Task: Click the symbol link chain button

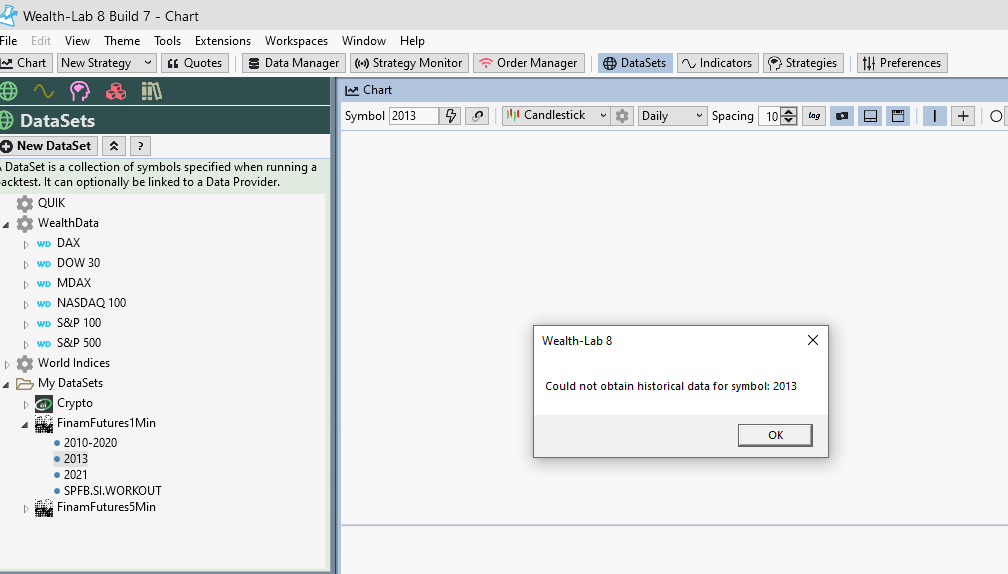Action: click(477, 116)
